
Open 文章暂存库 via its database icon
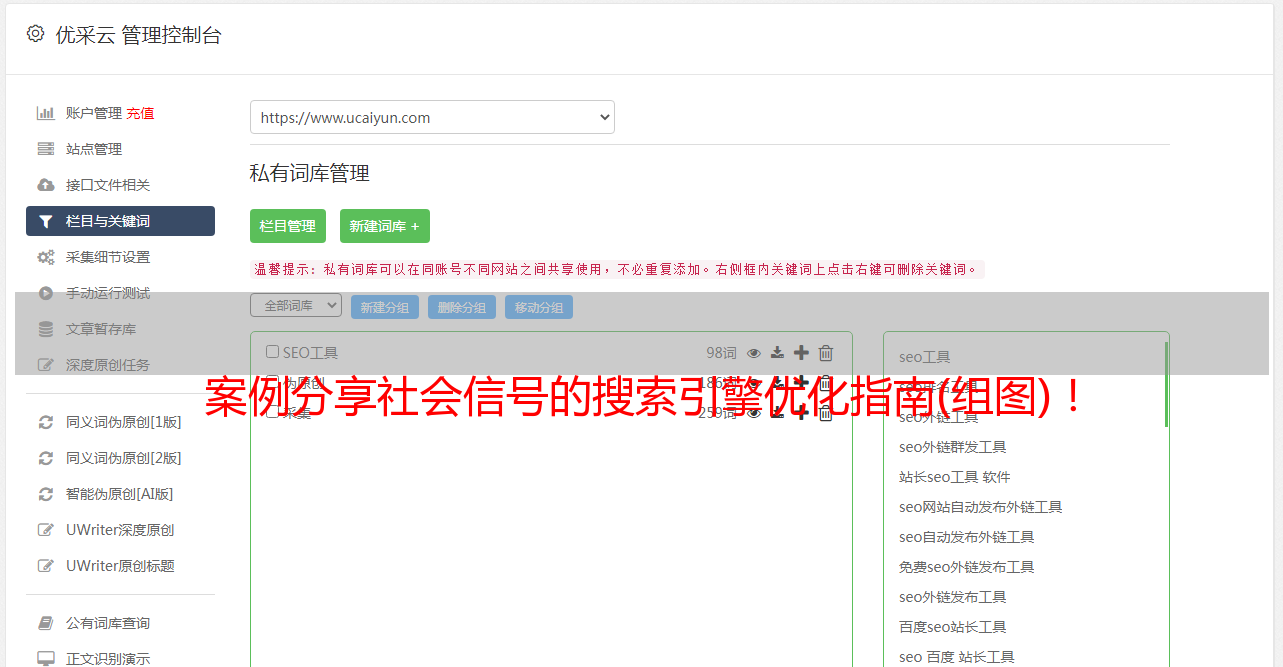coord(46,329)
